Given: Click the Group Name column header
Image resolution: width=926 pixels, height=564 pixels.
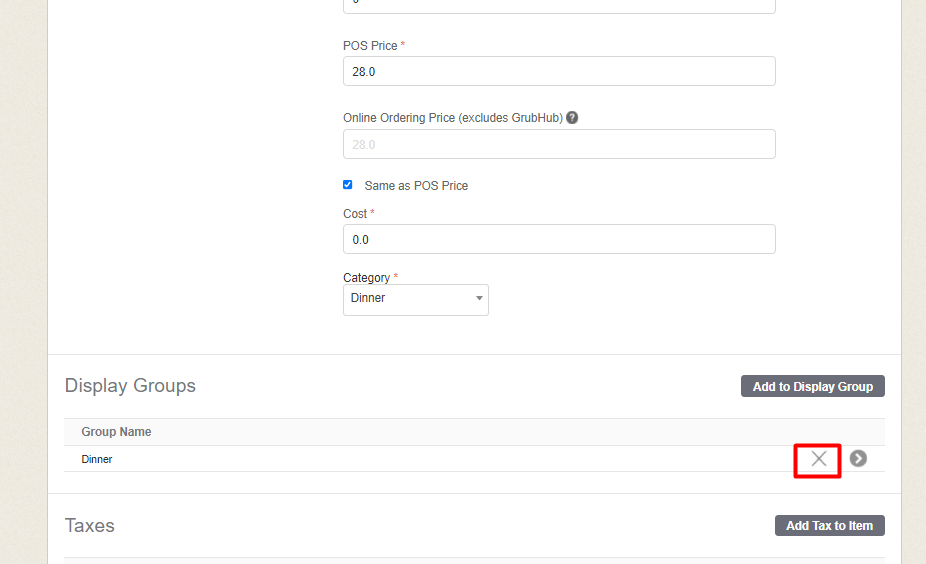Looking at the screenshot, I should pyautogui.click(x=116, y=432).
